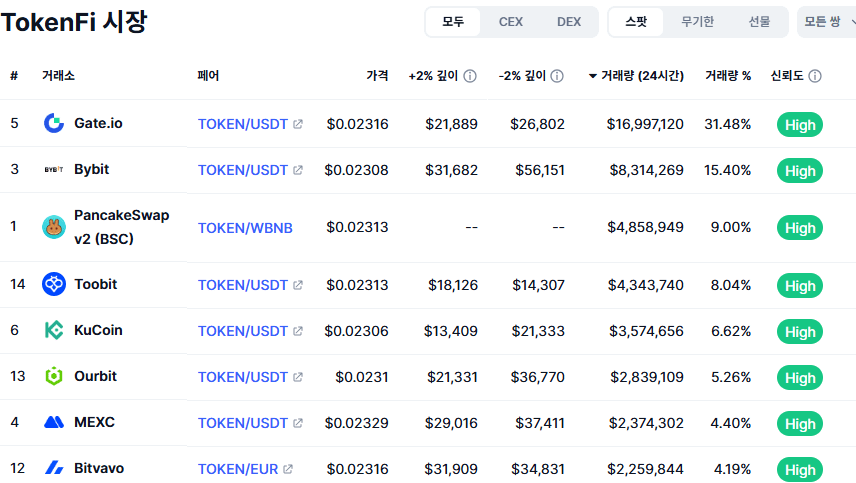
Task: Click High trust badge in Bitvavo row
Action: (x=800, y=469)
